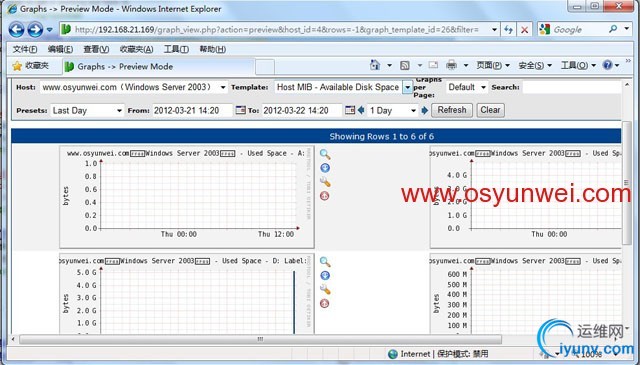Open graph properties for Used Space D:
Image resolution: width=640 pixels, height=365 pixels.
click(x=325, y=289)
